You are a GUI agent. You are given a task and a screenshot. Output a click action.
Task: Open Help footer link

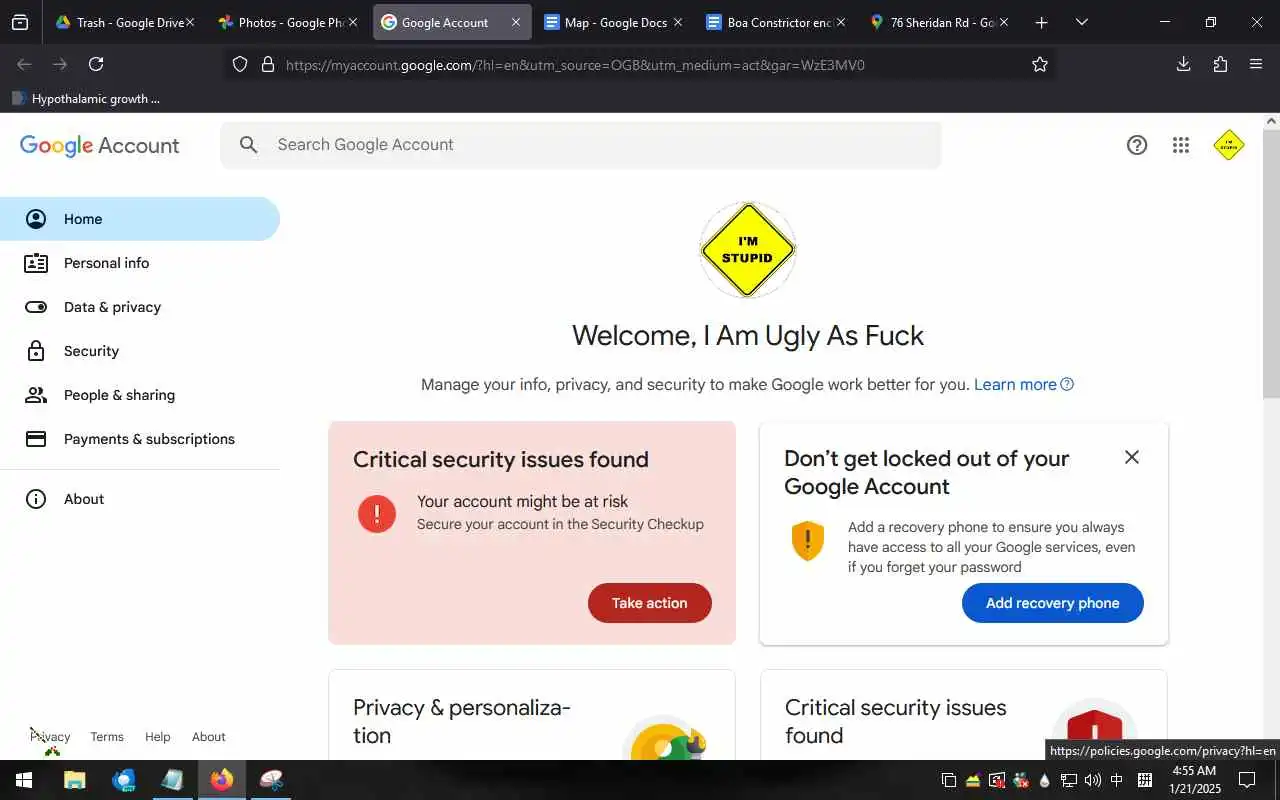point(158,737)
